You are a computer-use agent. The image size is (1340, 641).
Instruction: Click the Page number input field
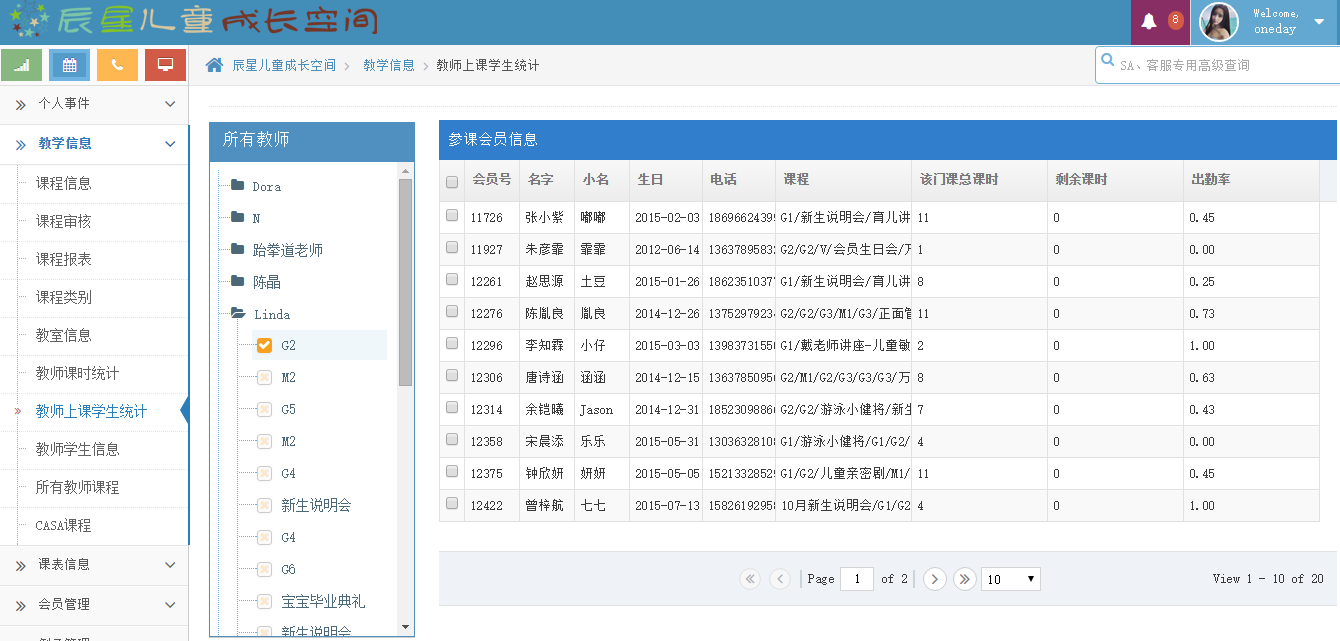[857, 578]
